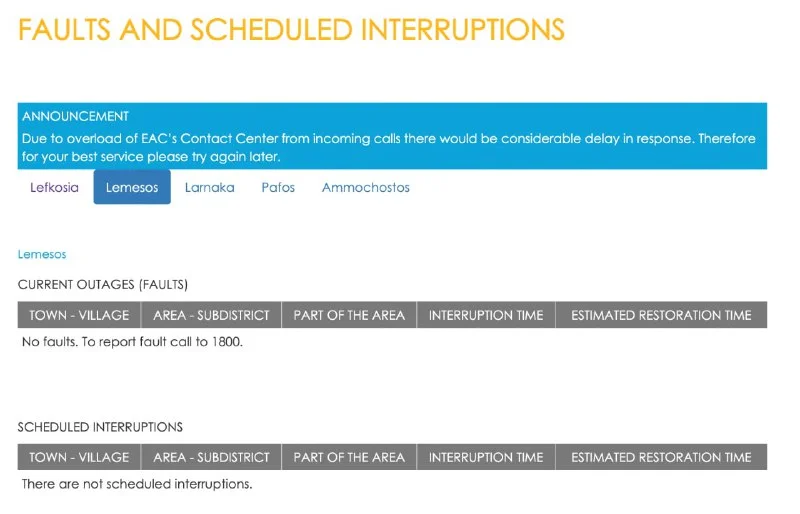Viewport: 800px width, 514px height.
Task: Click the blue Lemesos section label
Action: coord(42,254)
